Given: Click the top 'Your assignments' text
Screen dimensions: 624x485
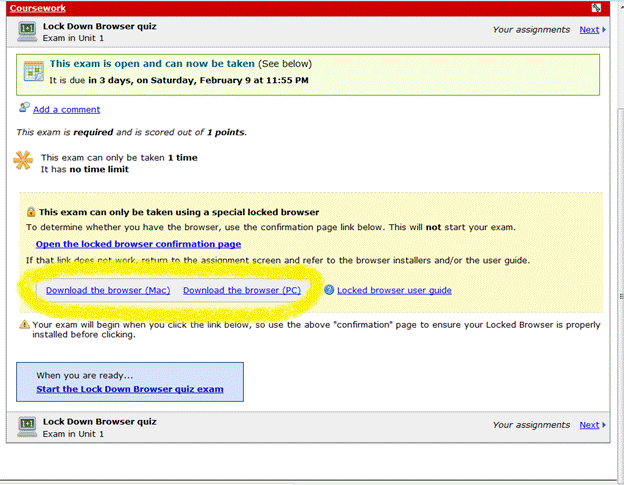Looking at the screenshot, I should 531,30.
